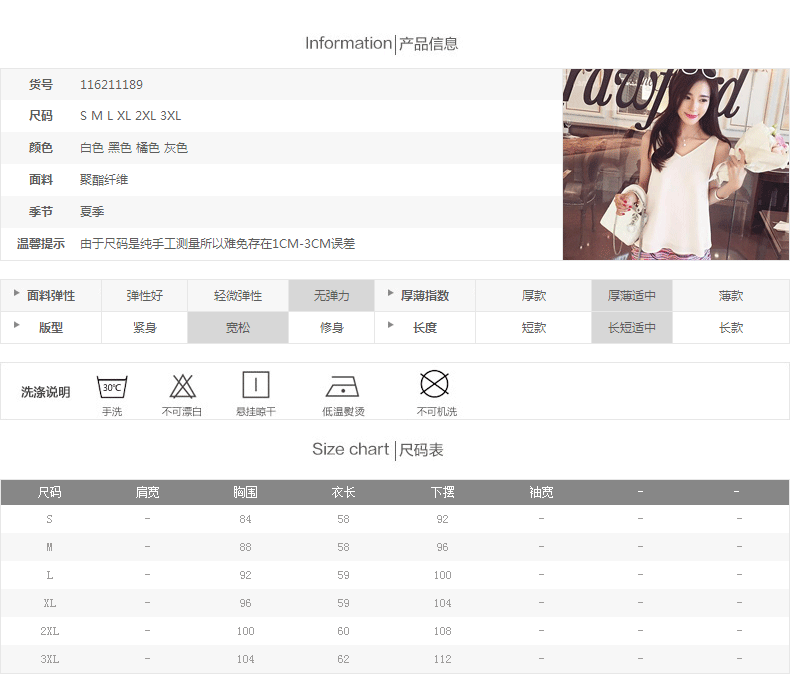Click the product number 116211189
The image size is (790, 686).
111,85
